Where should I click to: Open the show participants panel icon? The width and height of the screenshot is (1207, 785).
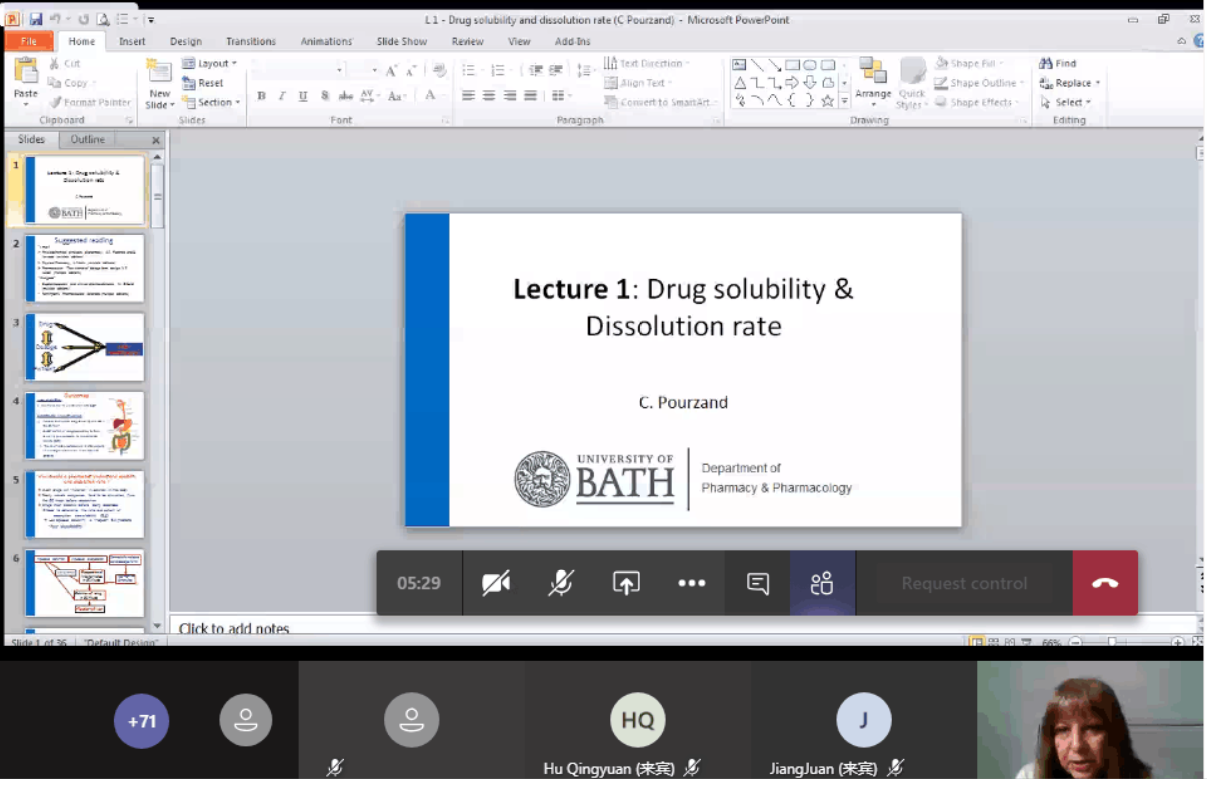coord(822,583)
